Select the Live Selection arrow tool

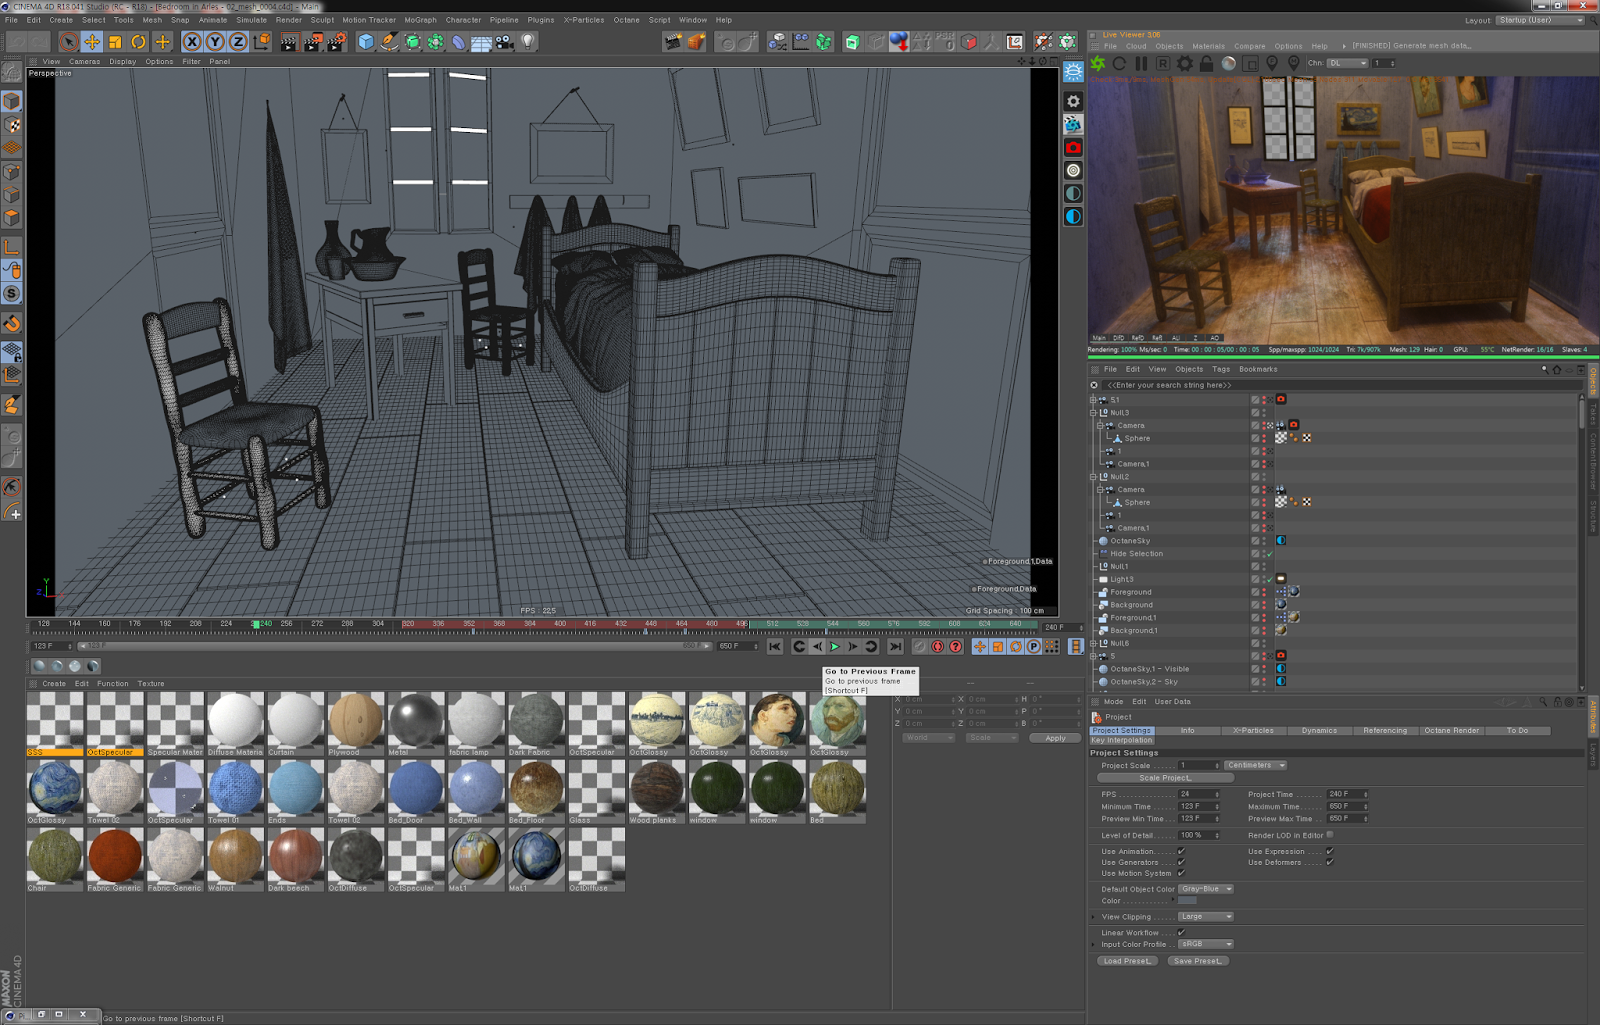click(69, 42)
